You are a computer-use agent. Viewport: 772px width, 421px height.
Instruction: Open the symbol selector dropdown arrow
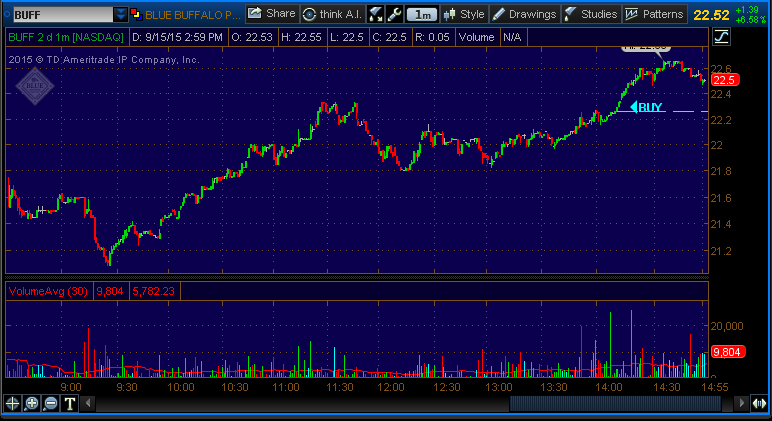(x=121, y=15)
